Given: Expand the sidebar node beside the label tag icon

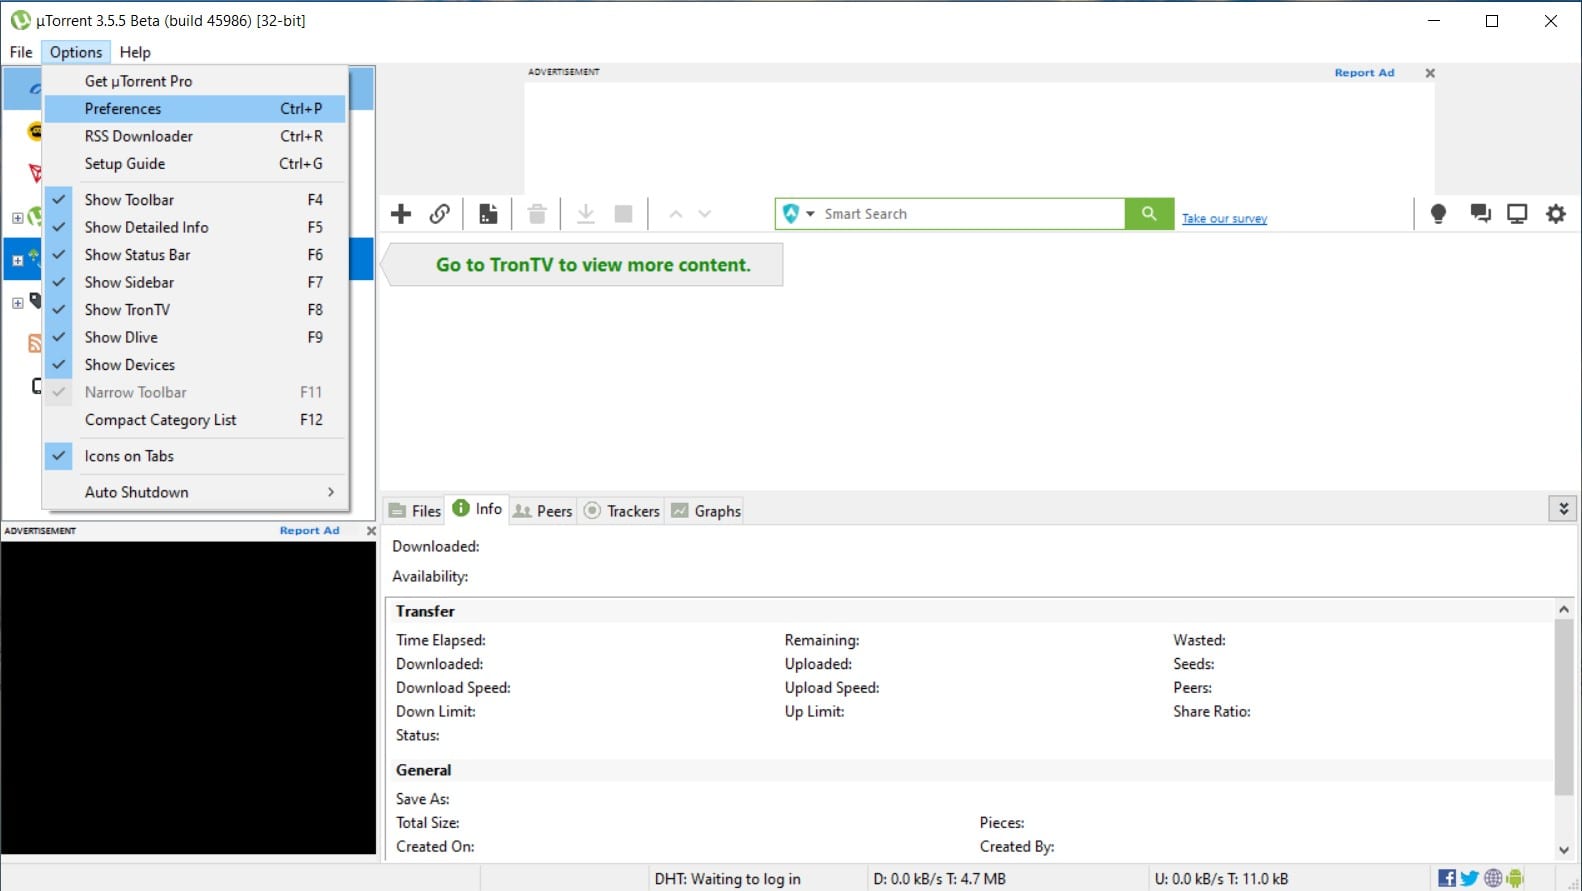Looking at the screenshot, I should pyautogui.click(x=17, y=303).
